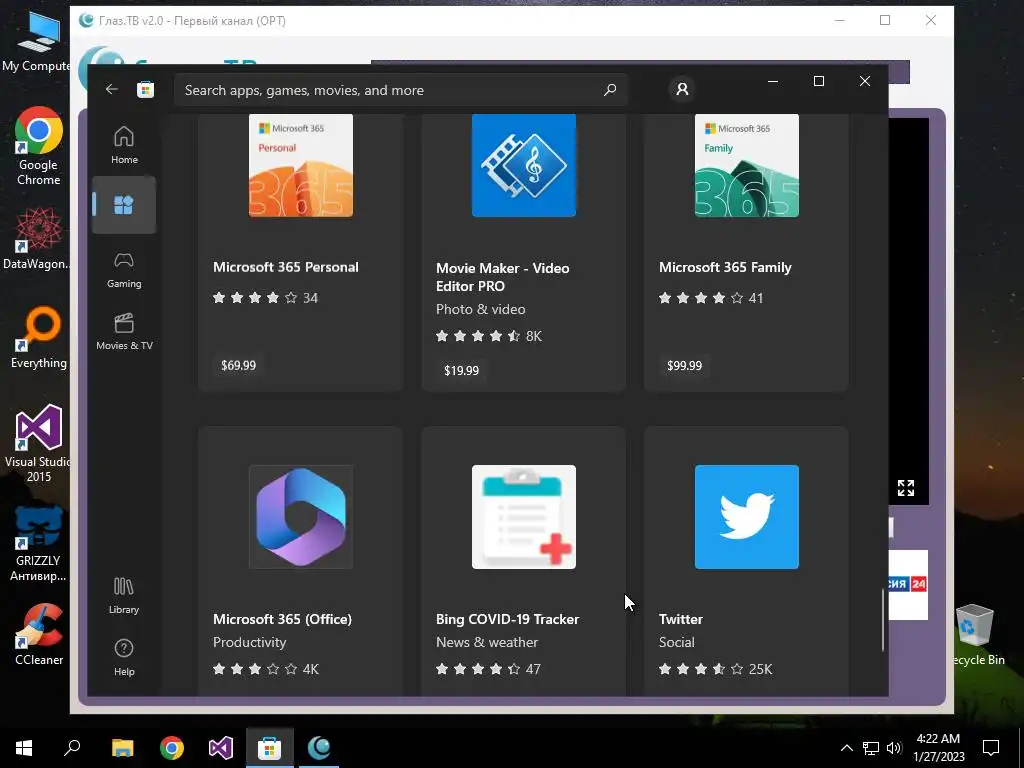
Task: Open taskbar search
Action: [72, 748]
